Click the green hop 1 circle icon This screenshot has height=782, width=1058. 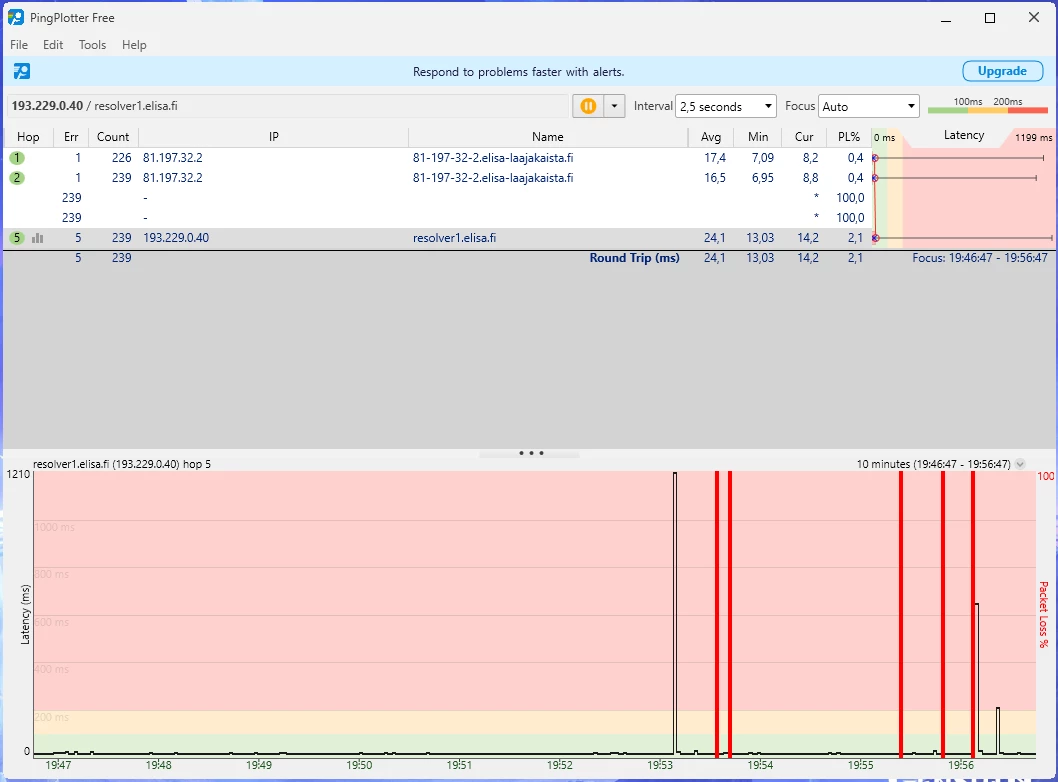17,158
